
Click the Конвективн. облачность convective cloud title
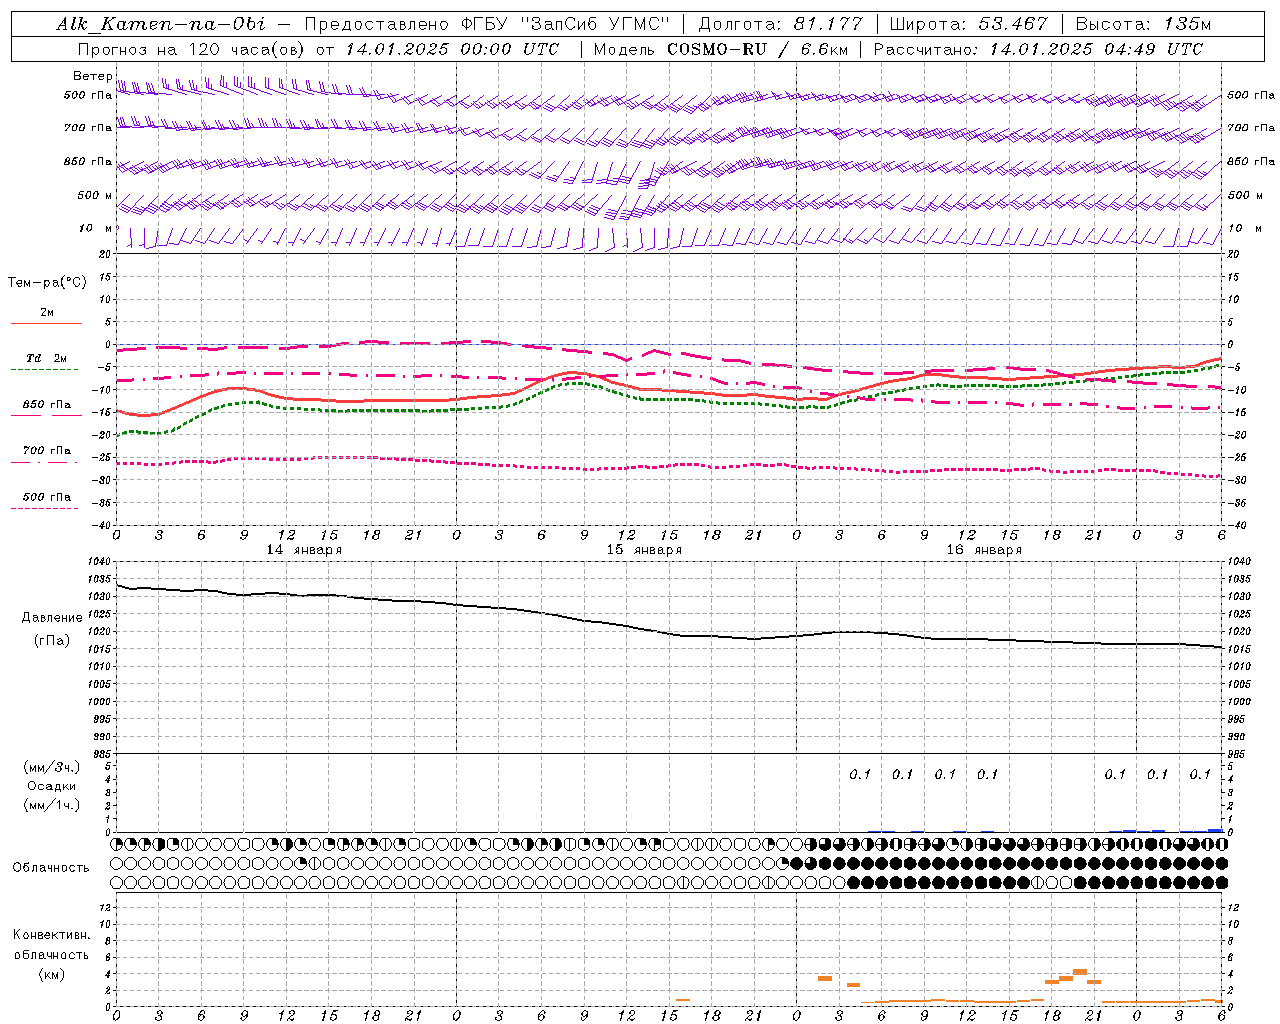[51, 945]
